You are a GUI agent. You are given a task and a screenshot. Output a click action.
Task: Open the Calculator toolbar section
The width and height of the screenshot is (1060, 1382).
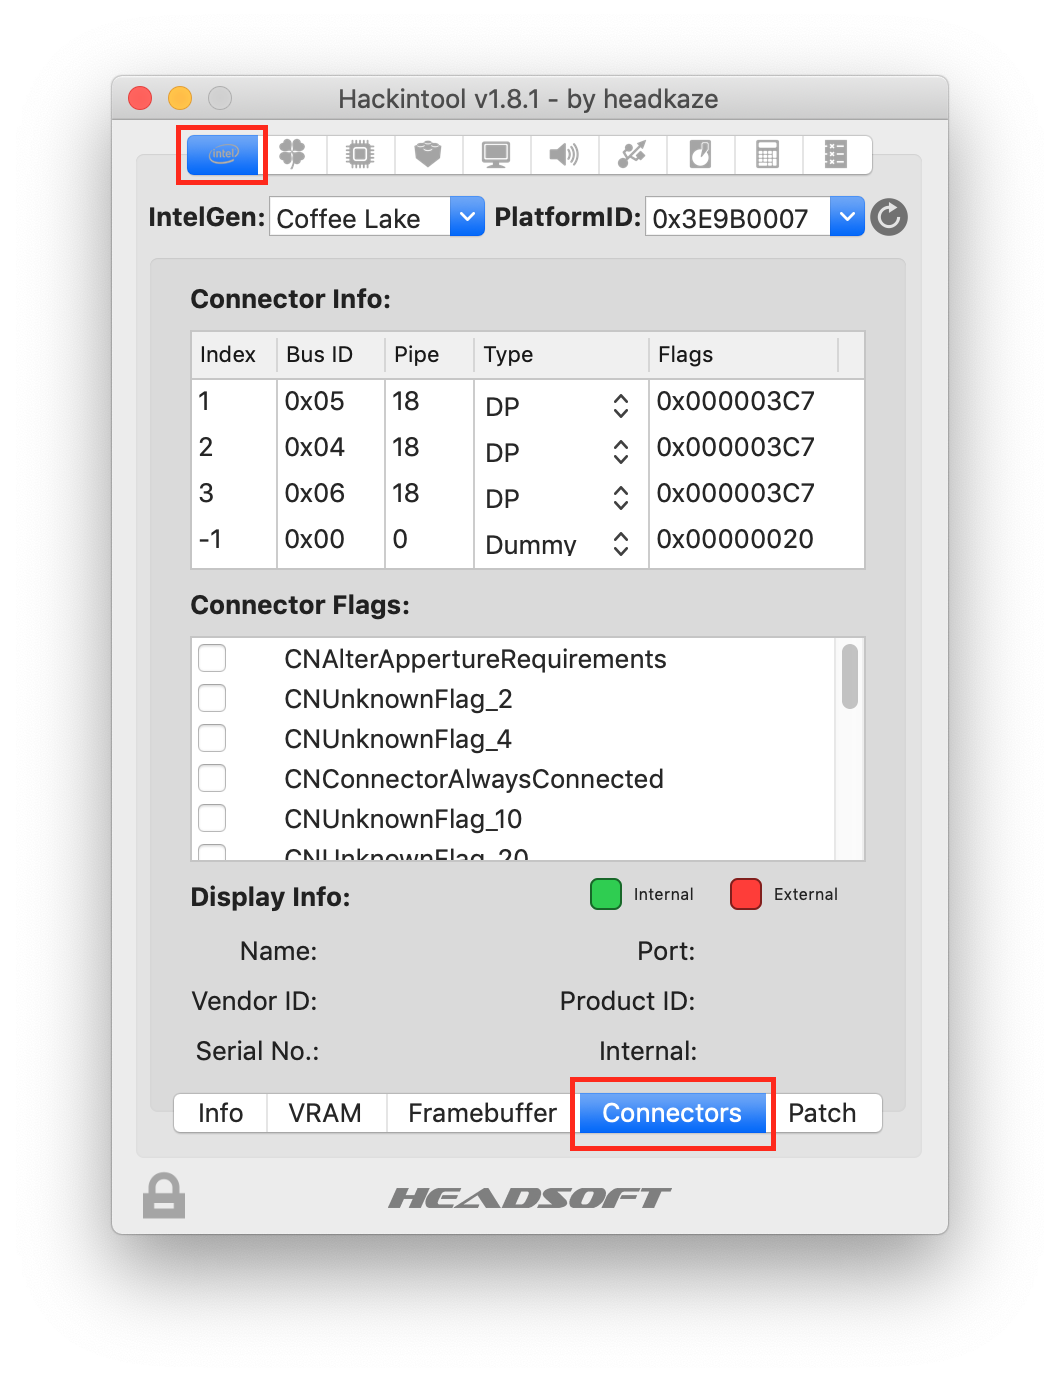pyautogui.click(x=768, y=155)
